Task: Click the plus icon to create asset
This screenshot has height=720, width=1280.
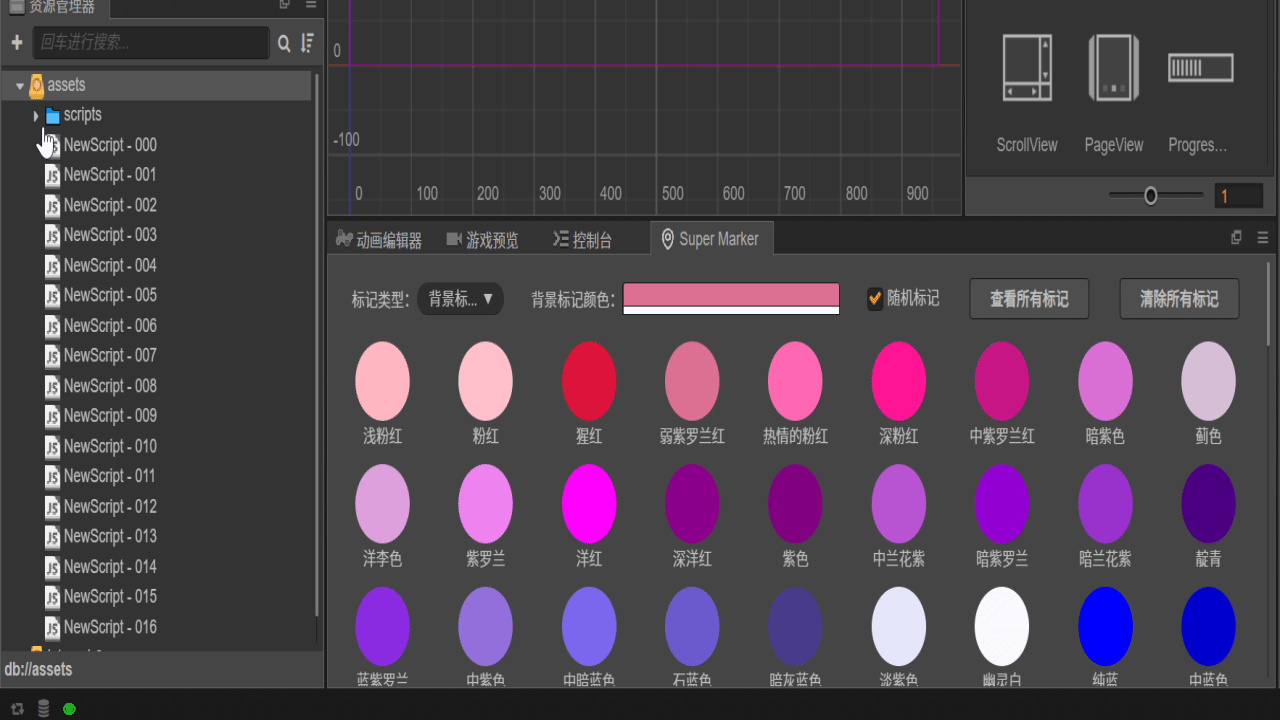Action: (x=16, y=42)
